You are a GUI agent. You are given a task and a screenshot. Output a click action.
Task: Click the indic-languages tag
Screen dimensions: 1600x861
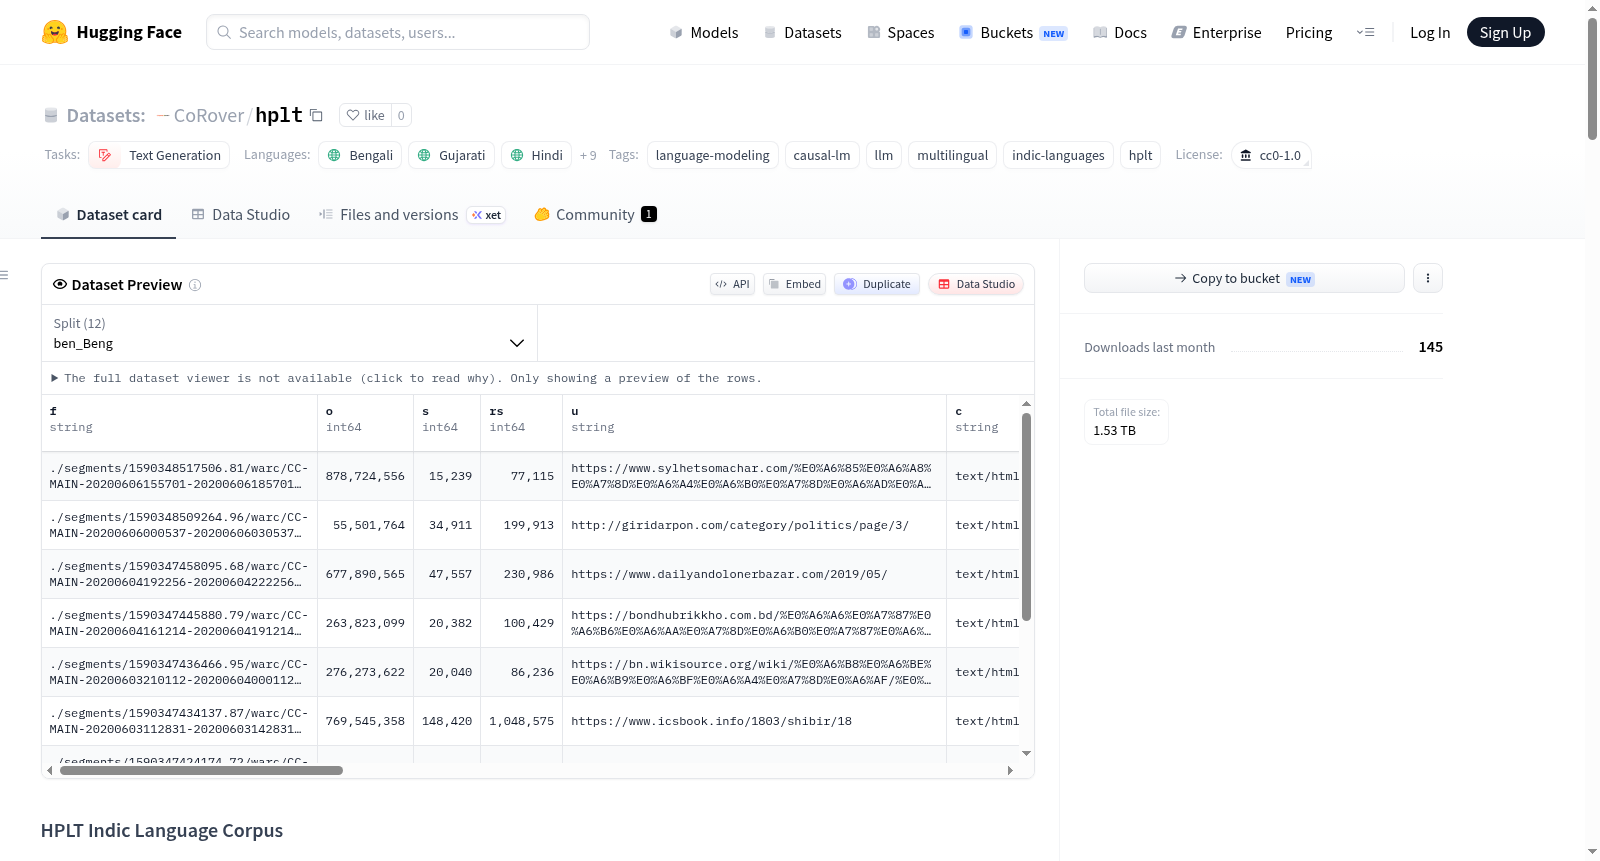click(x=1058, y=155)
